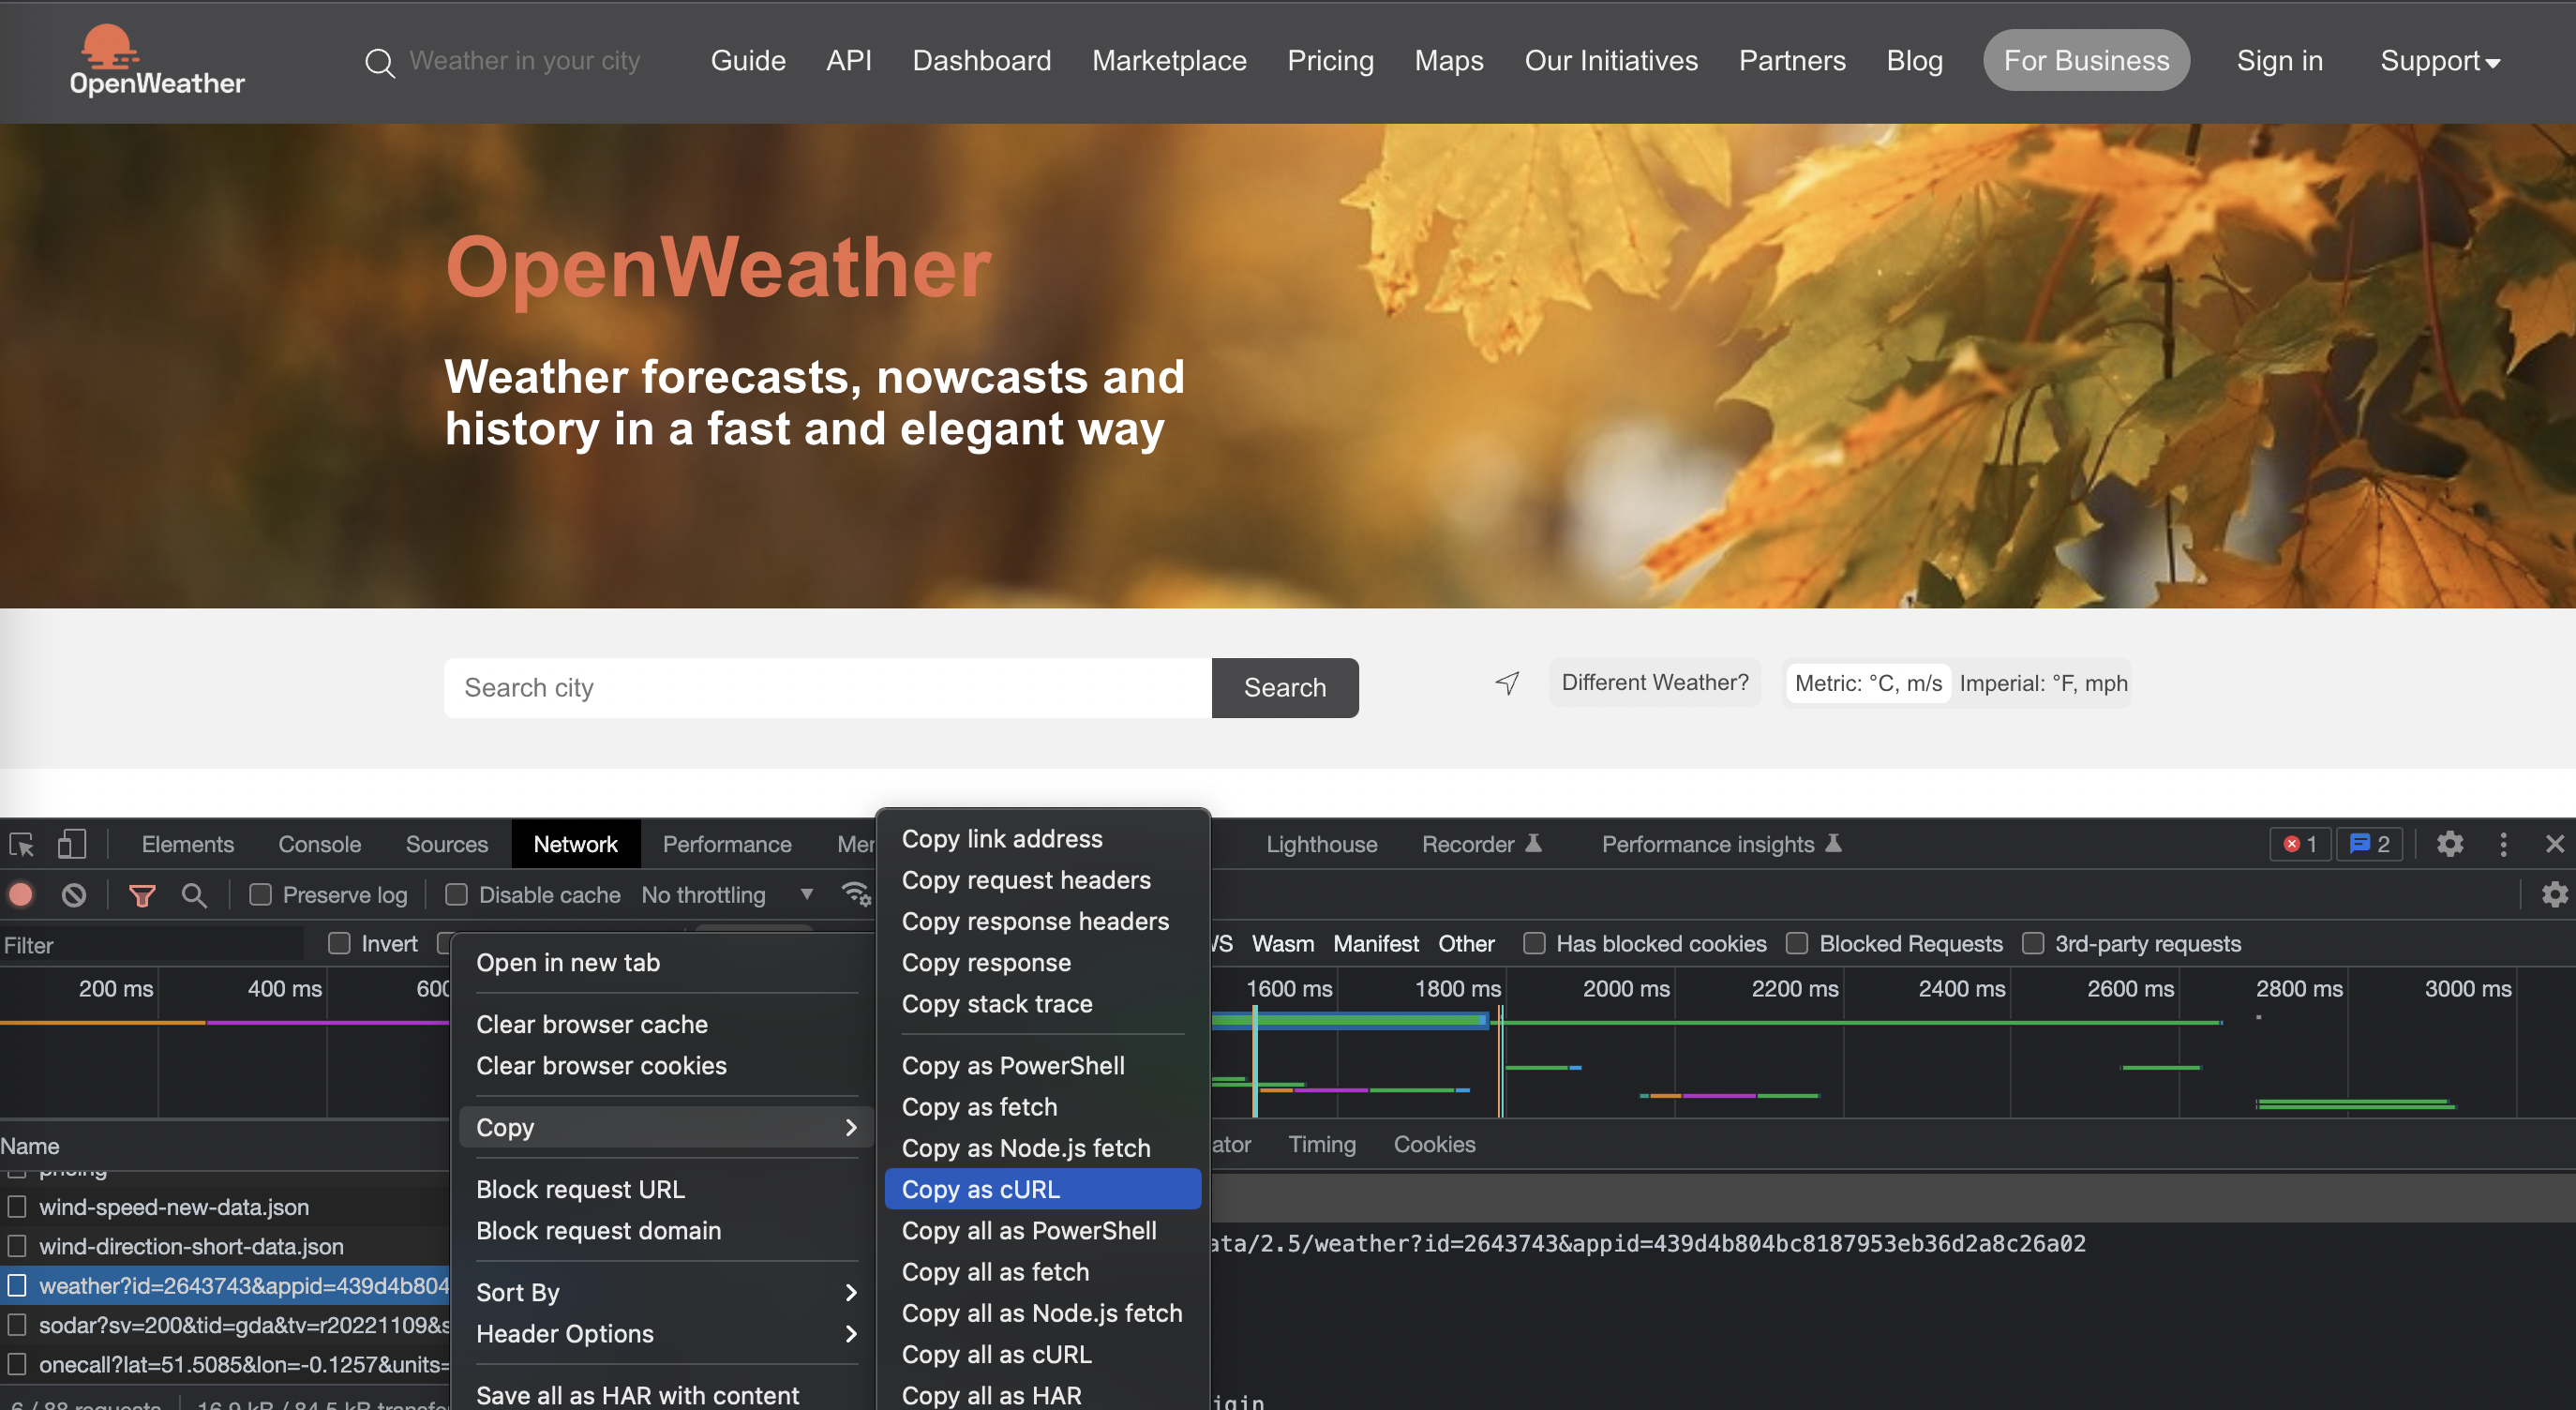Image resolution: width=2576 pixels, height=1410 pixels.
Task: Select Imperial: °F, mph units option
Action: pos(2043,683)
